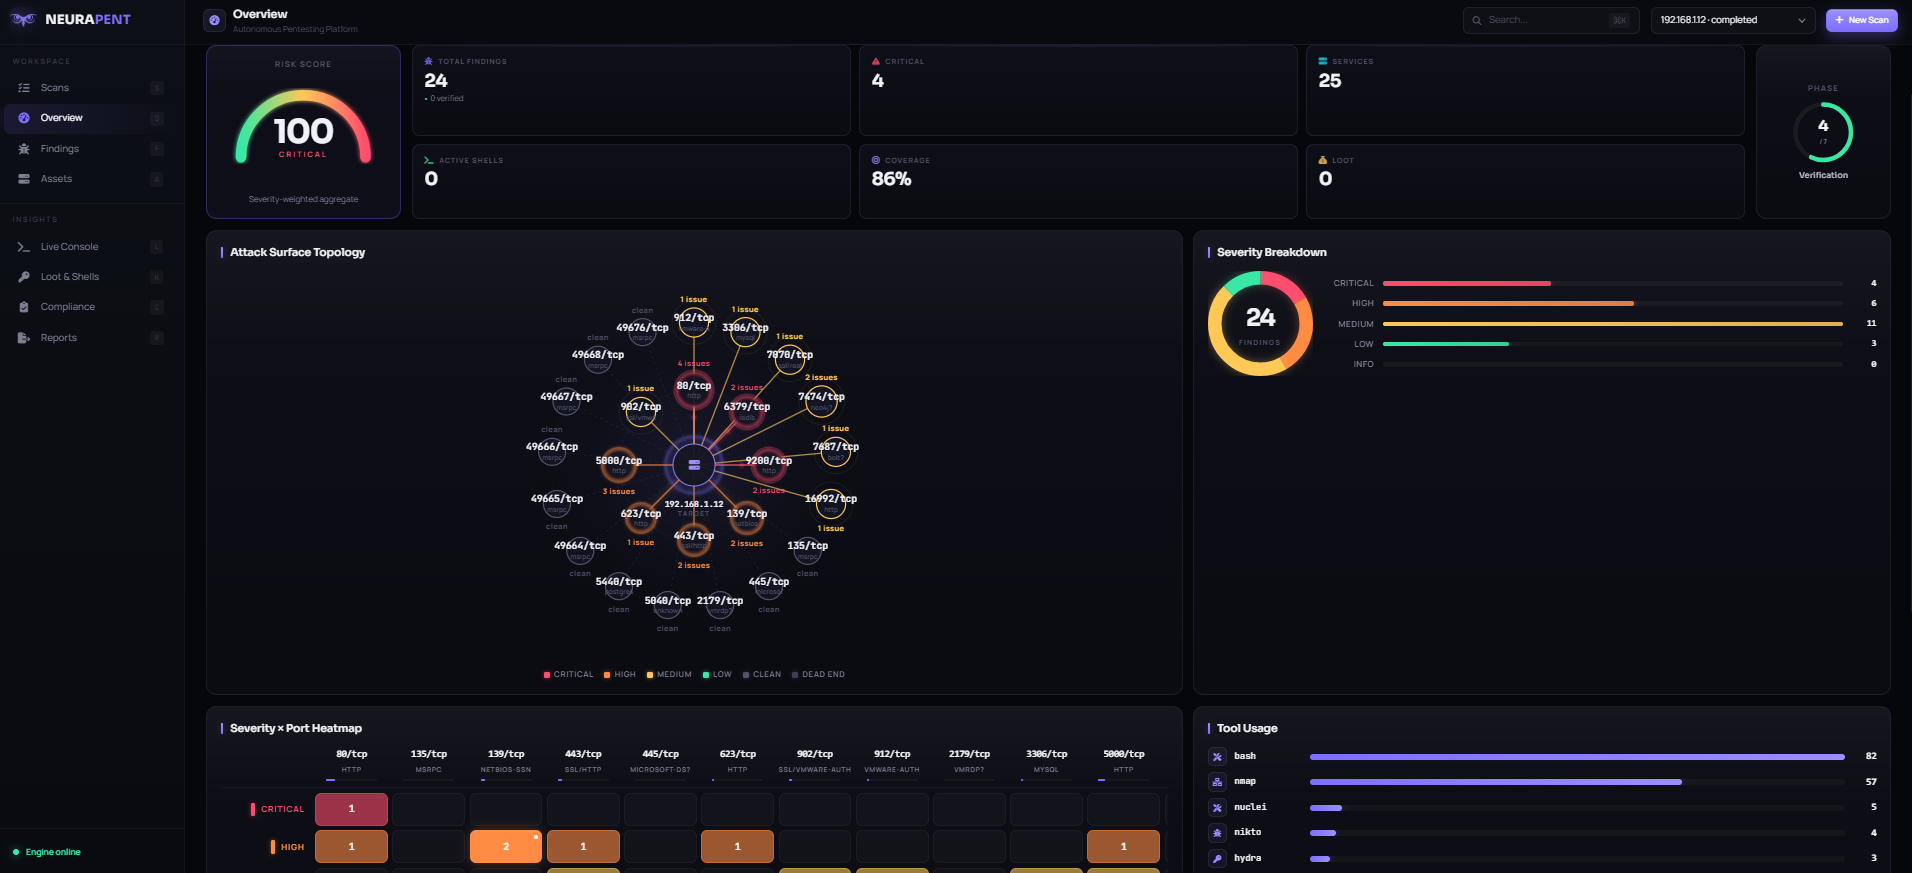
Task: Click the nmap tool icon
Action: tap(1217, 782)
